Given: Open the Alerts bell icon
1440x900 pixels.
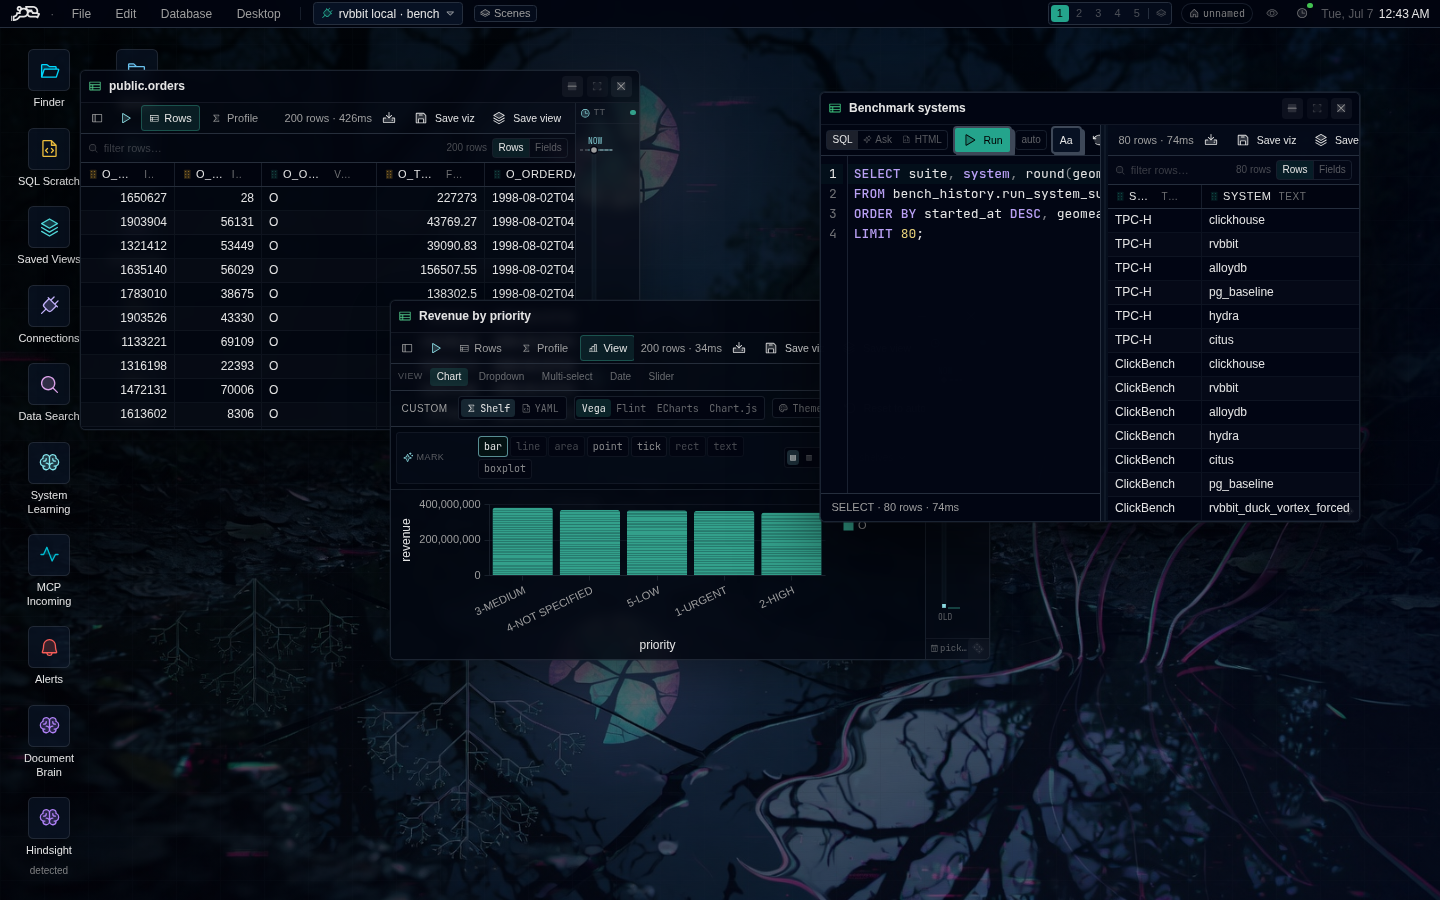Looking at the screenshot, I should click(49, 647).
